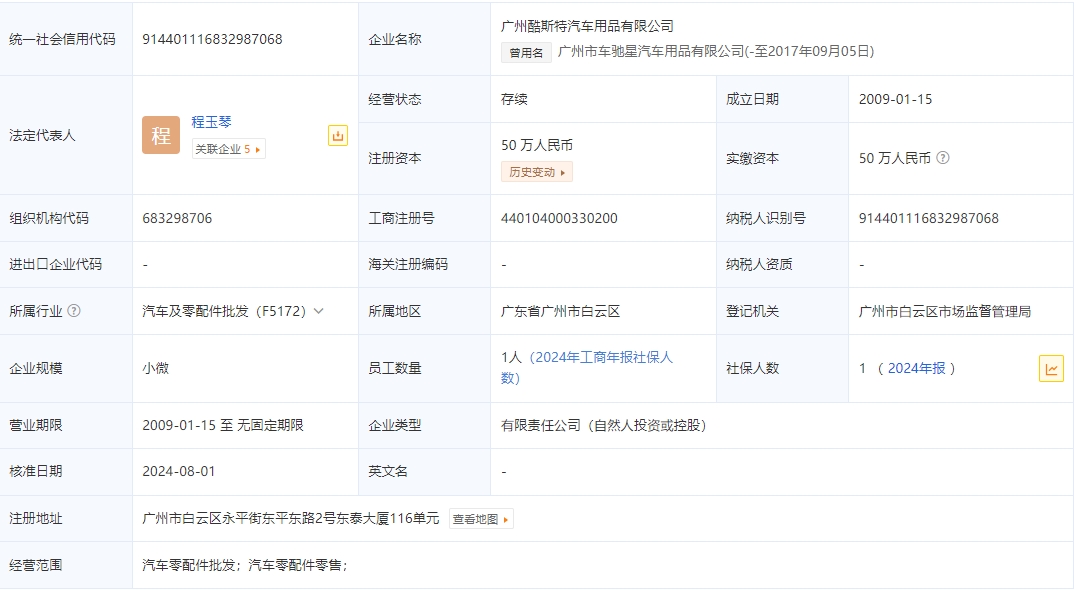Click the 程 avatar thumbnail
The image size is (1074, 590).
tap(161, 135)
